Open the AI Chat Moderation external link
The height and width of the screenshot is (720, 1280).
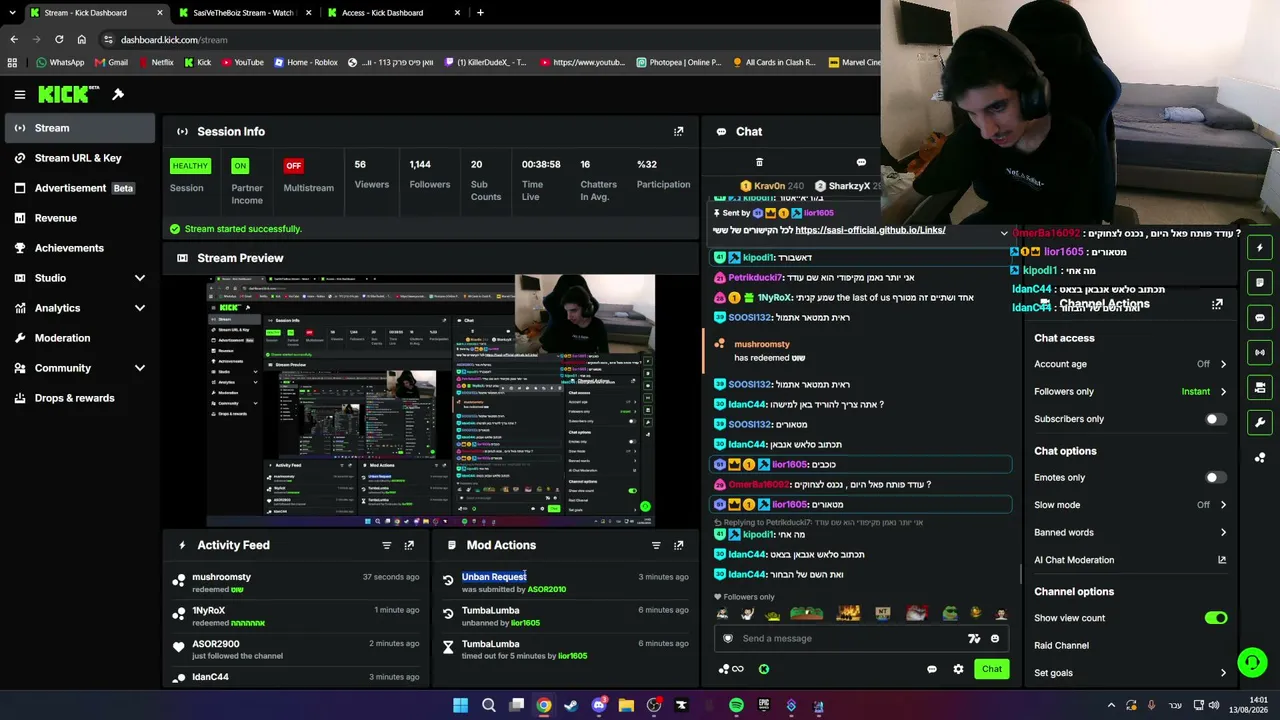1221,560
